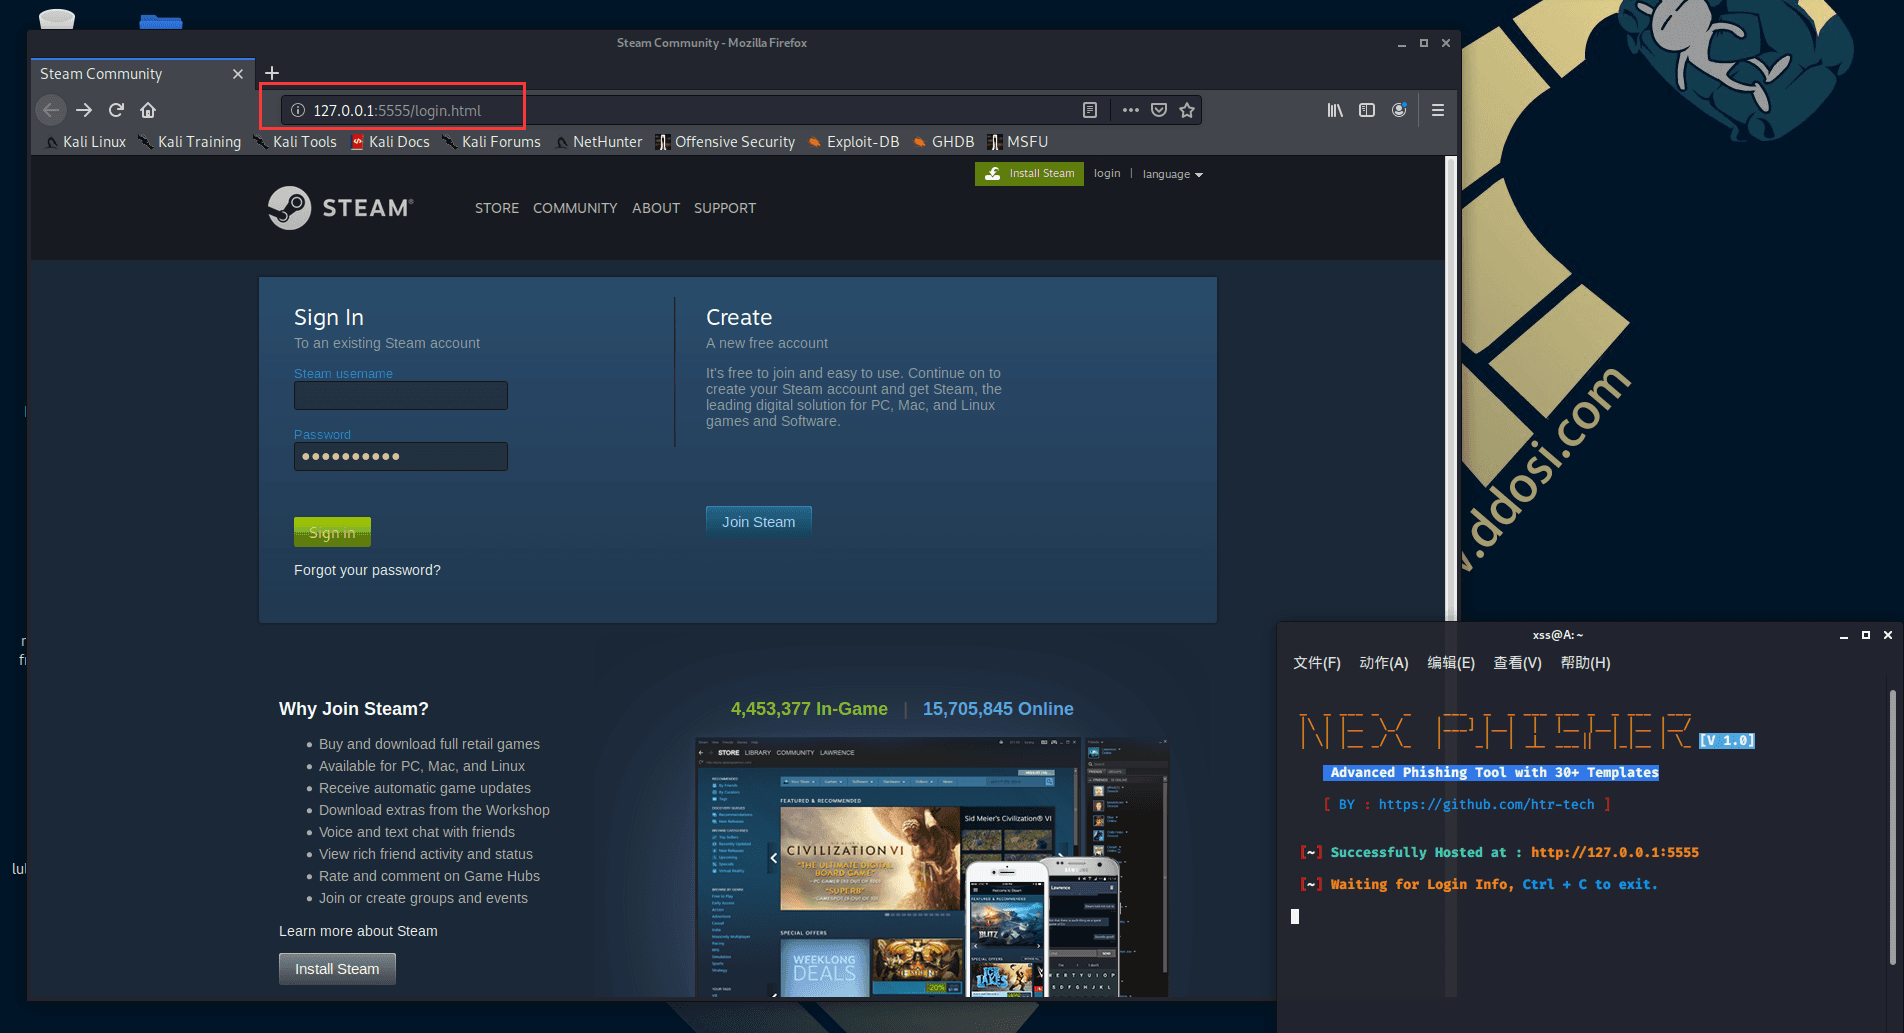Go to the Firefox home page icon

coord(148,110)
